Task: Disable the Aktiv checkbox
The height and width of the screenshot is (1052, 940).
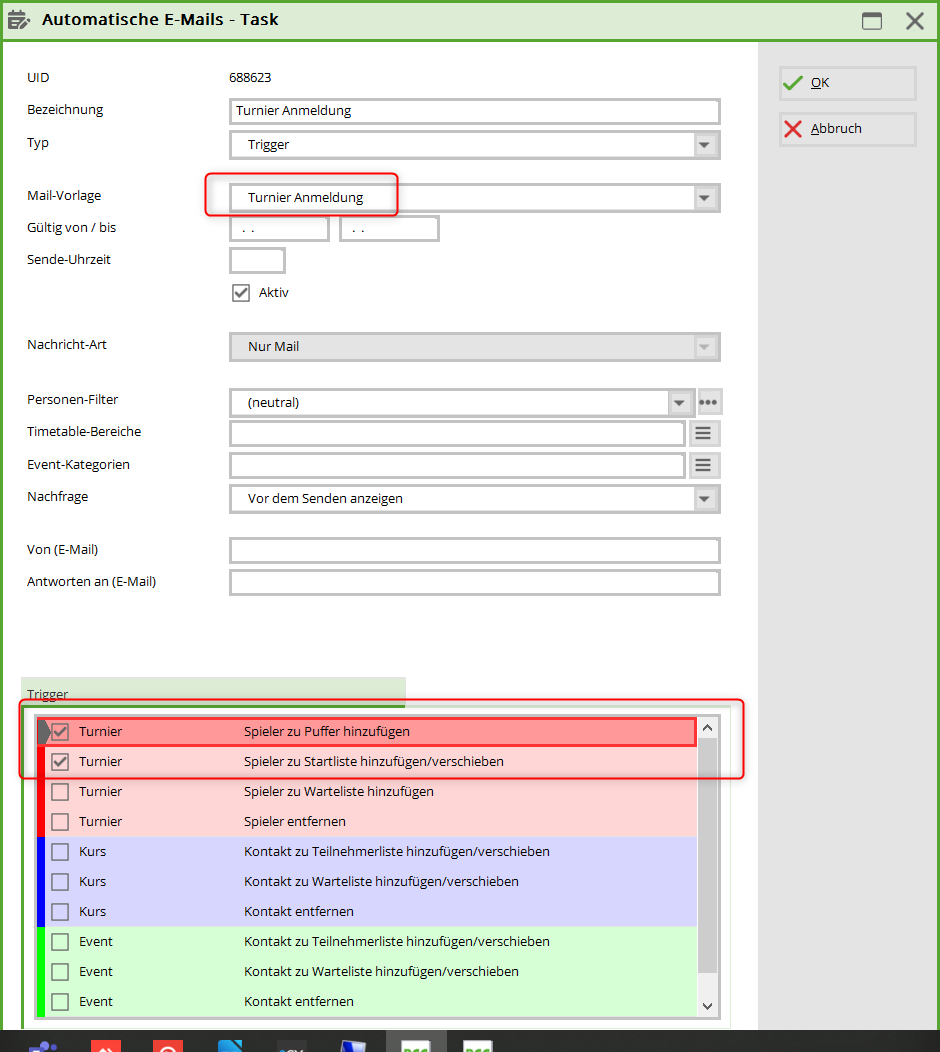Action: (x=240, y=293)
